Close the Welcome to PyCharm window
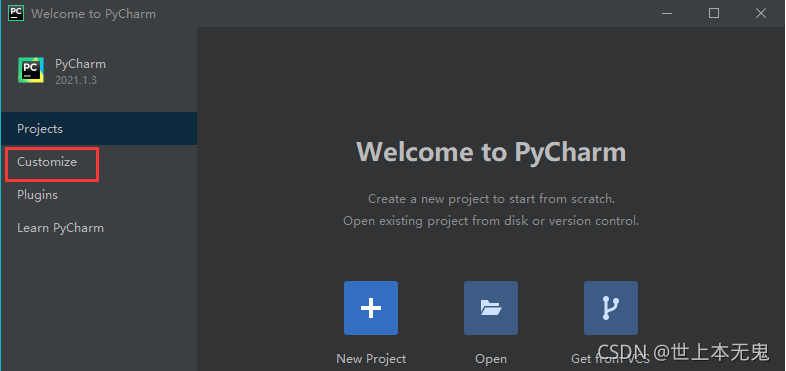Viewport: 786px width, 371px height. pyautogui.click(x=761, y=14)
